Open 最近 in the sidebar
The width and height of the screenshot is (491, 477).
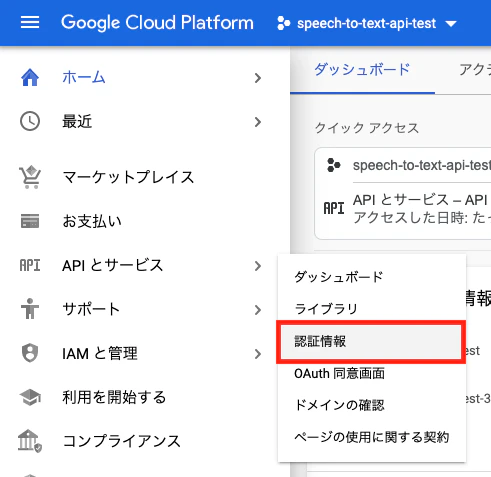click(x=77, y=121)
